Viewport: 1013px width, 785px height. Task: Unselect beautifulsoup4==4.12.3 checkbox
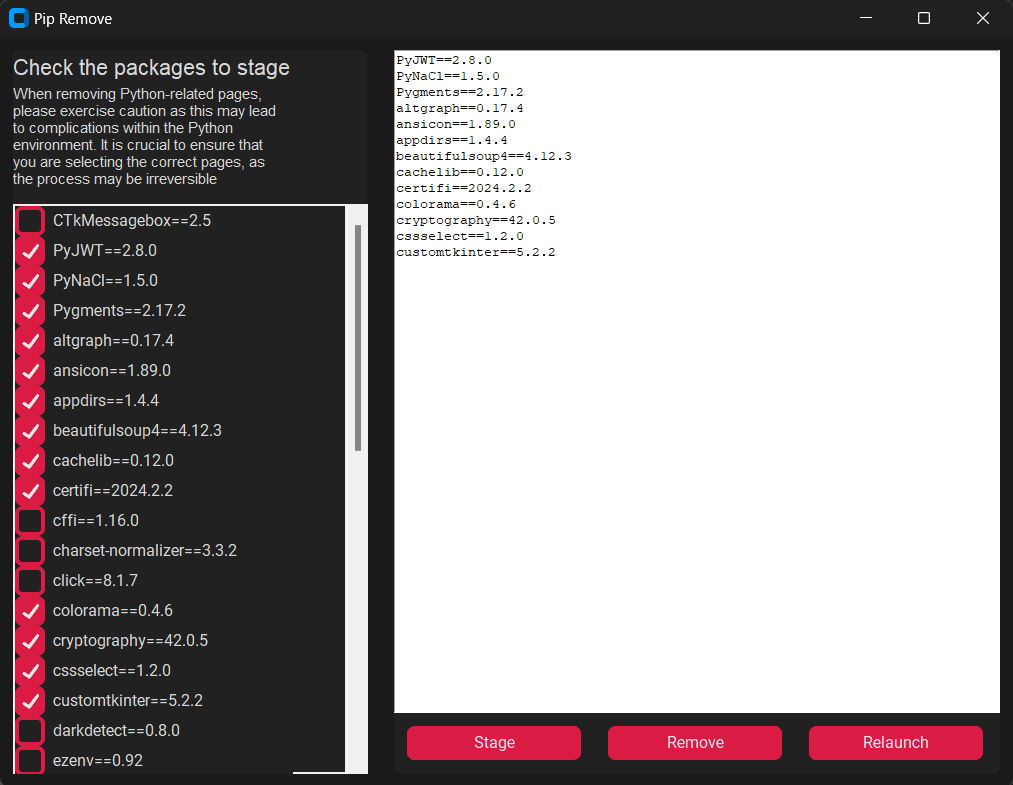click(x=30, y=431)
